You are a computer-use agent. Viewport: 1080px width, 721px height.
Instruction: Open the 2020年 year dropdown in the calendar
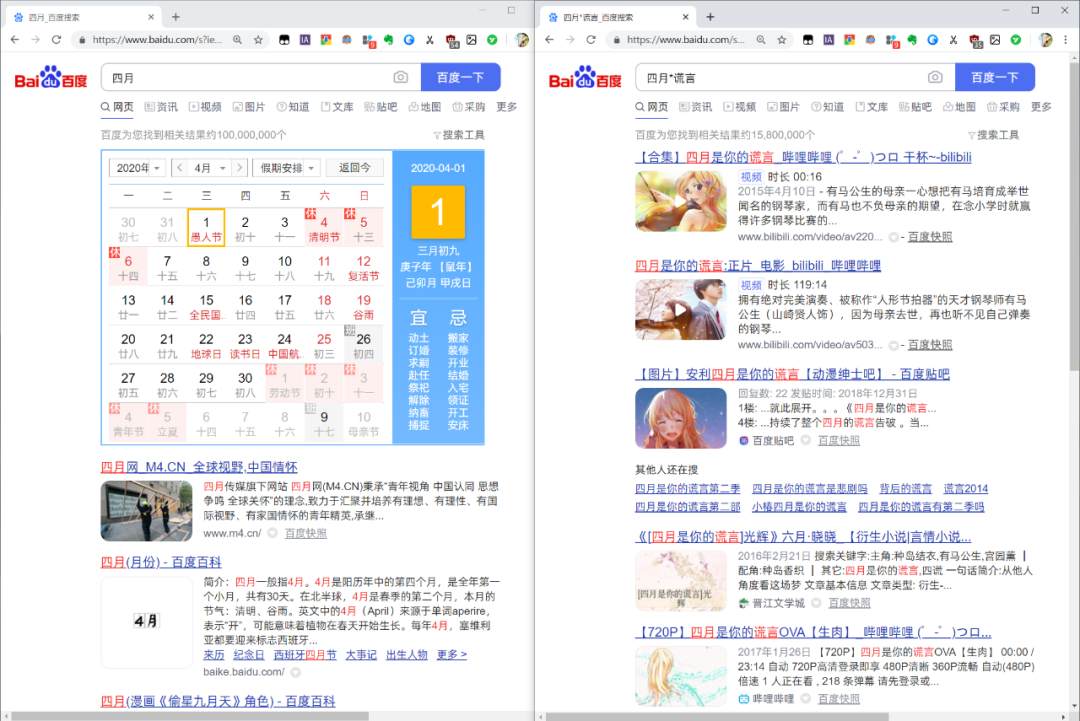point(134,168)
